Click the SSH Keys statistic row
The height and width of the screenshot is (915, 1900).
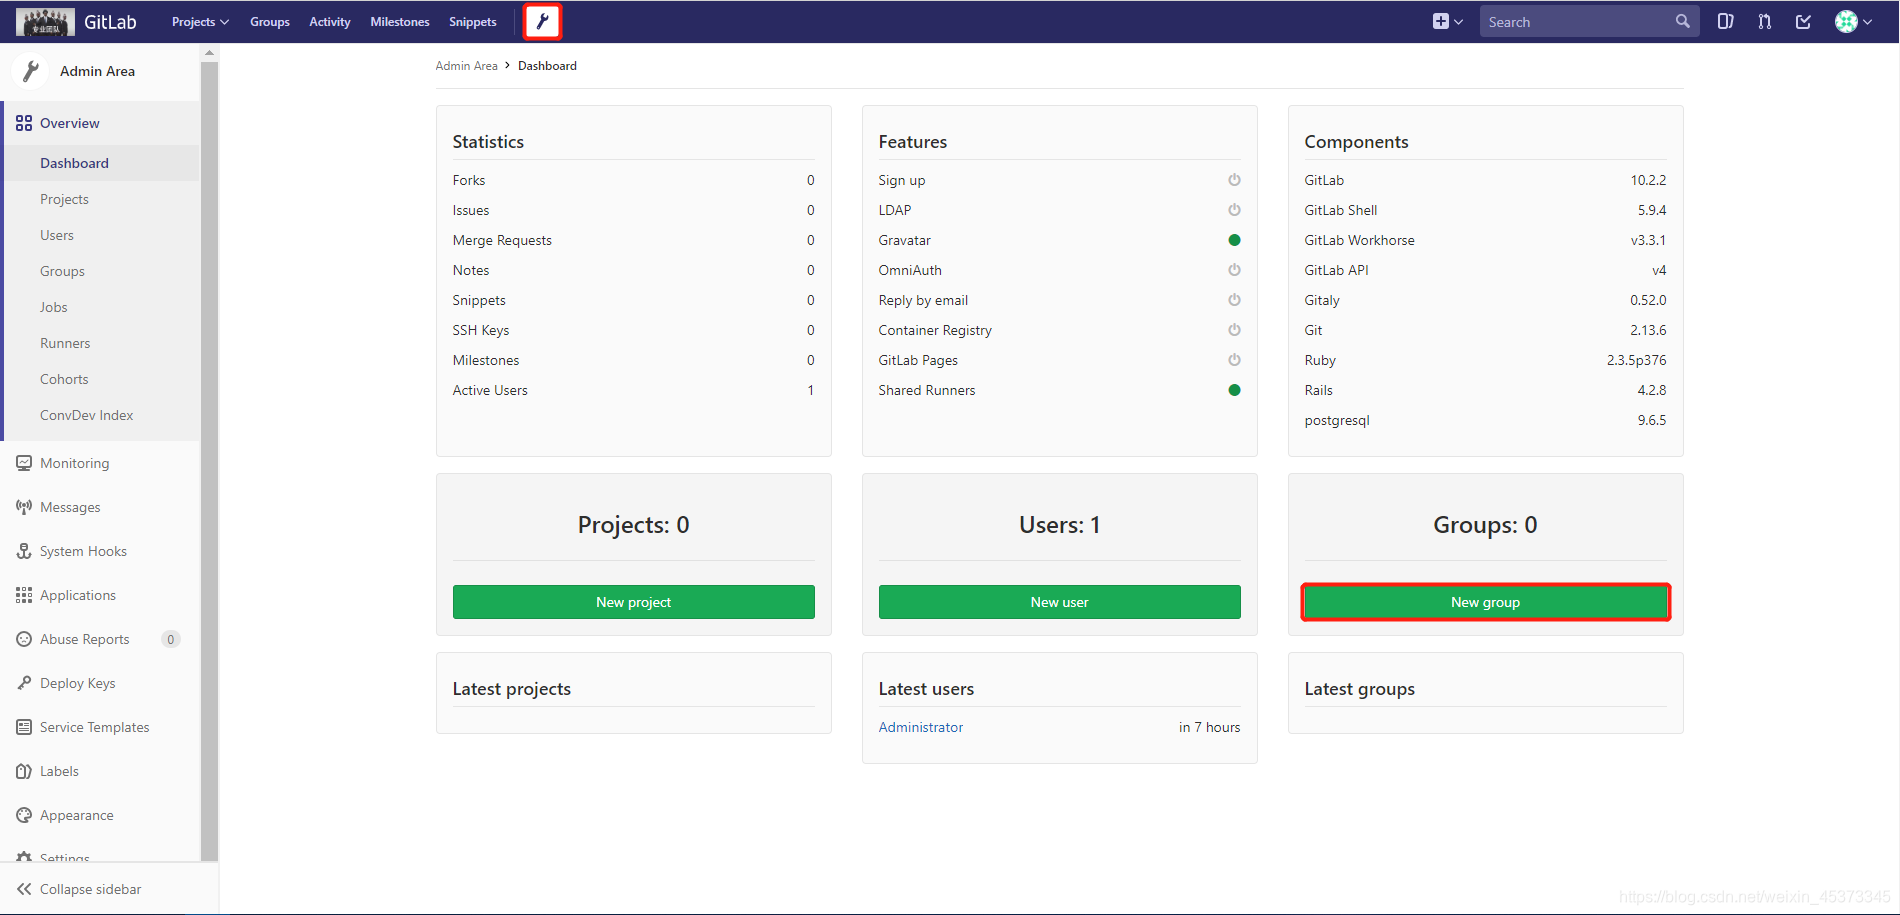tap(633, 330)
